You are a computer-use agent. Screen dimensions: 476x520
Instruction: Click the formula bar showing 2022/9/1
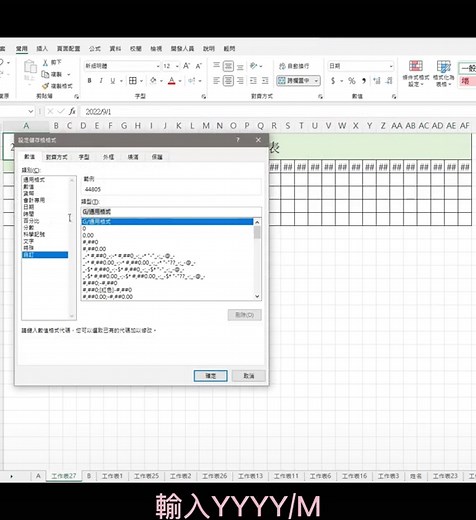[x=277, y=111]
